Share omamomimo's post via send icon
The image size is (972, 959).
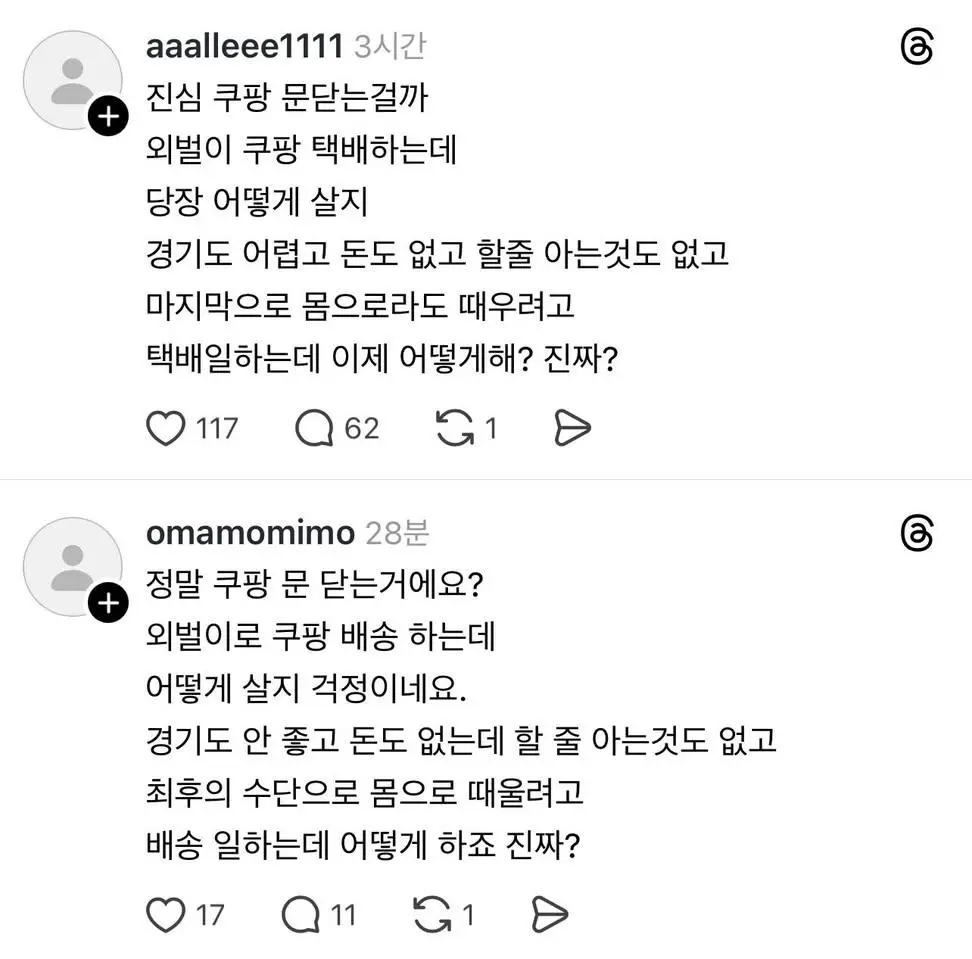(x=549, y=914)
